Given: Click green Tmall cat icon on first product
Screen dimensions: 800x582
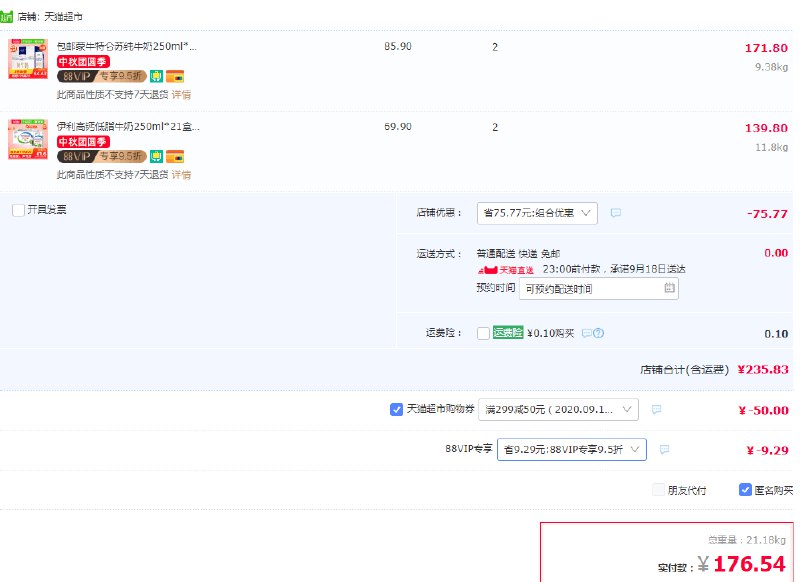Looking at the screenshot, I should (x=156, y=77).
